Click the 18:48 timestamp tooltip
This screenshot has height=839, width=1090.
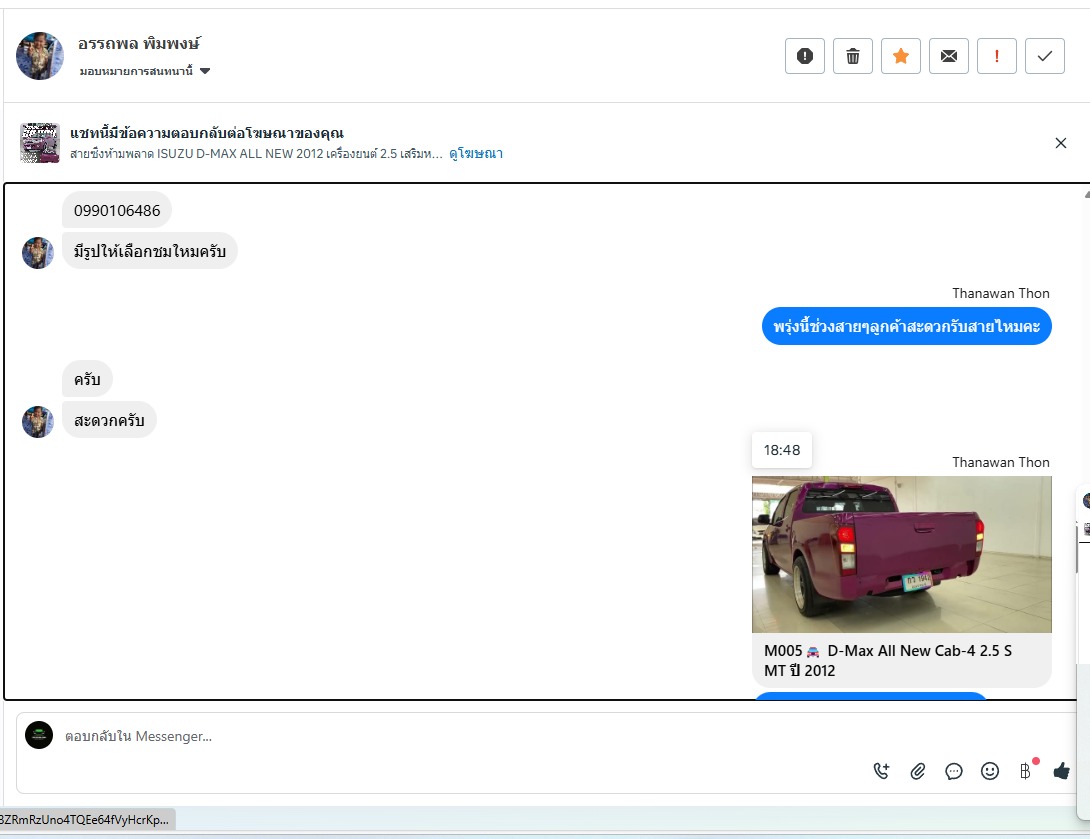point(782,450)
